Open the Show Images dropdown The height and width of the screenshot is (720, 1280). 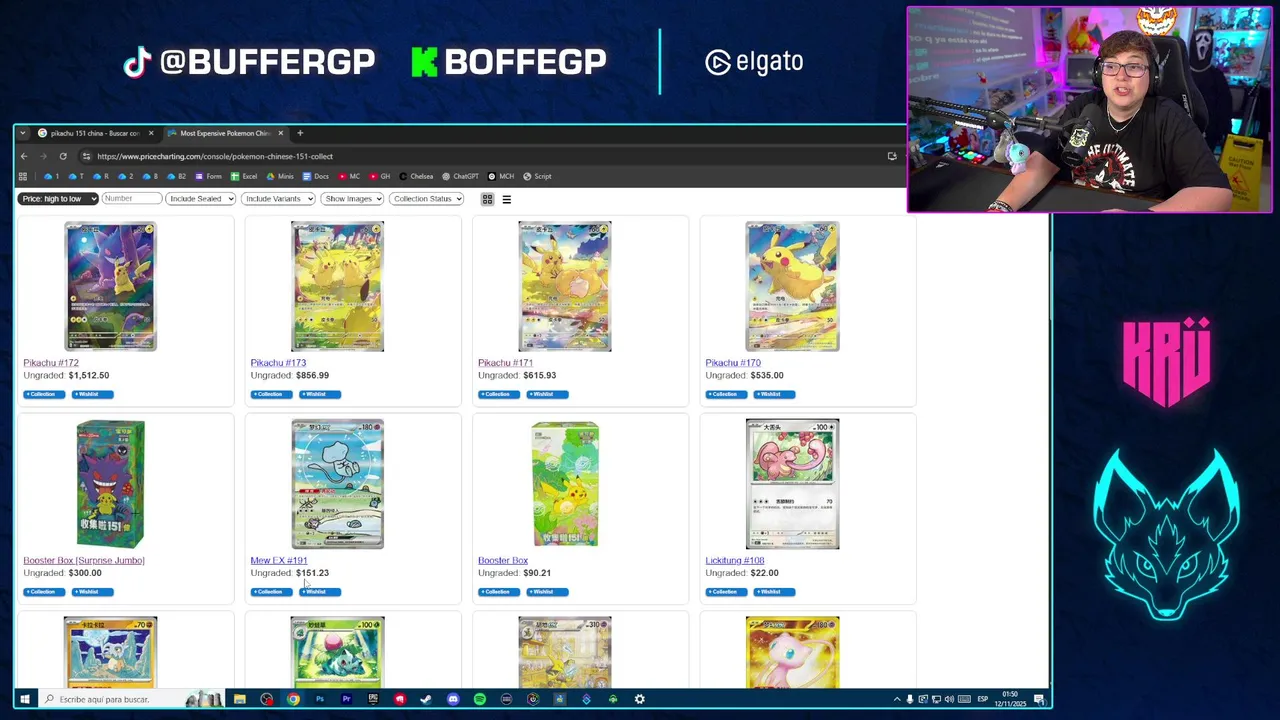tap(351, 199)
